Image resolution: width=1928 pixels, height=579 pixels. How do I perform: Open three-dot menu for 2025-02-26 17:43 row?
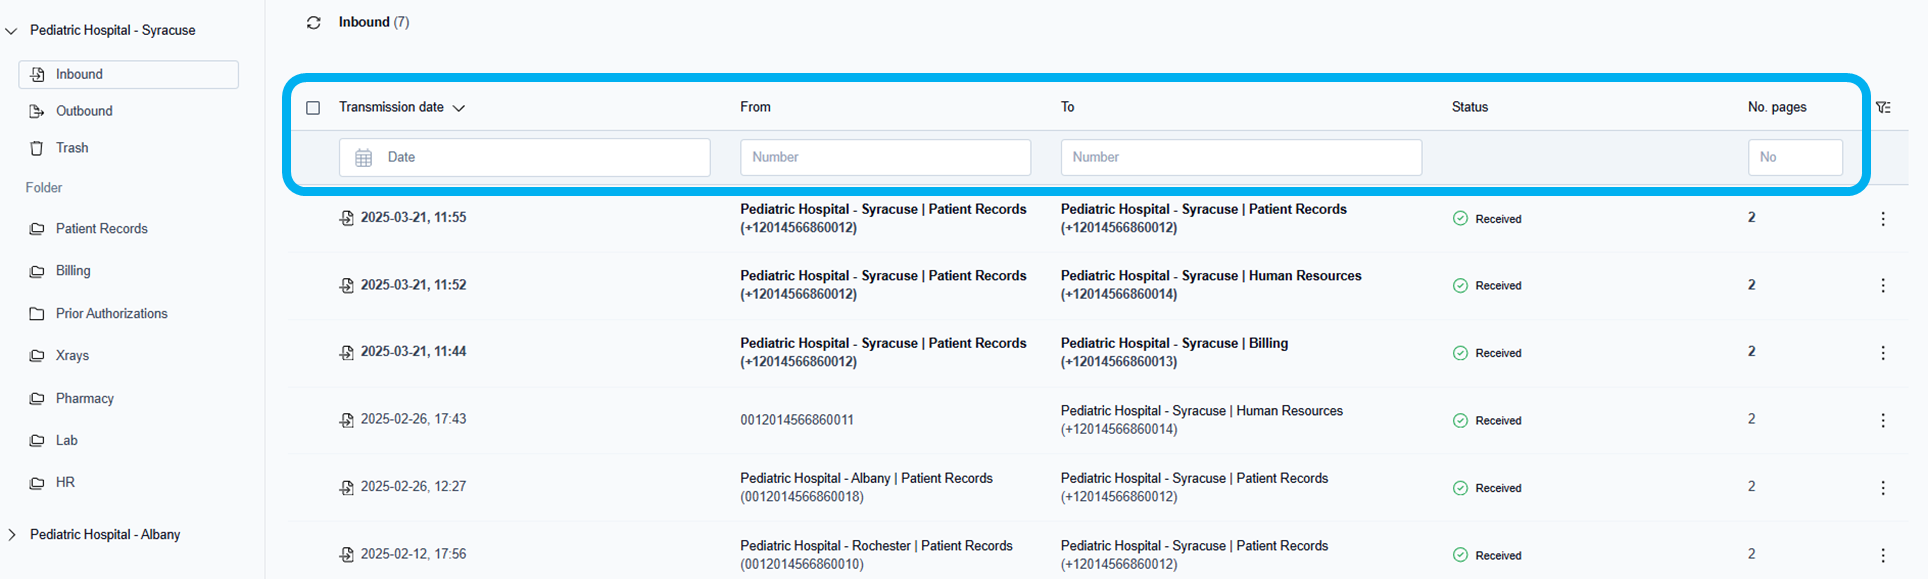click(1882, 420)
